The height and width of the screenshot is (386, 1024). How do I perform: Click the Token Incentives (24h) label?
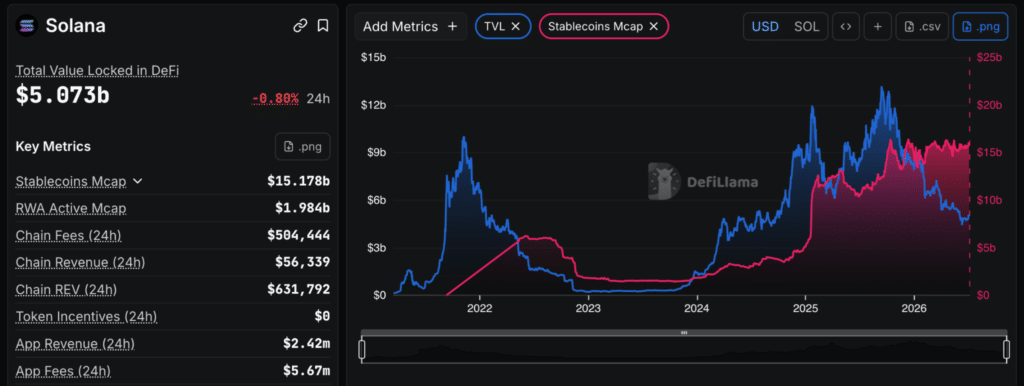point(86,317)
